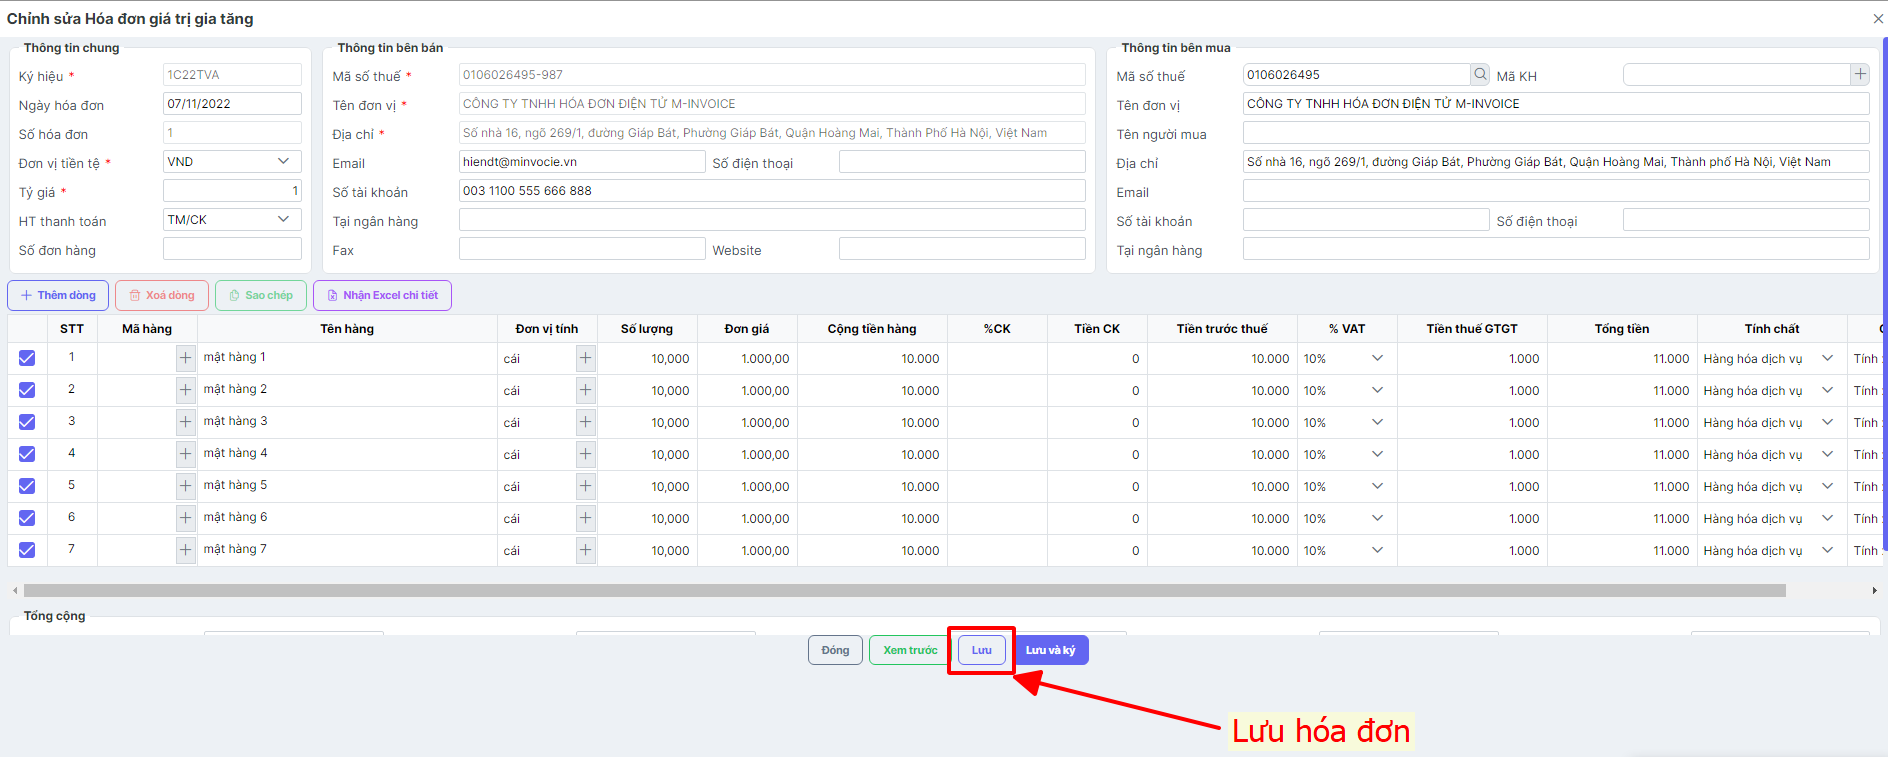Screen dimensions: 1888x757
Task: Click the Lưu và ký button
Action: tap(1050, 650)
